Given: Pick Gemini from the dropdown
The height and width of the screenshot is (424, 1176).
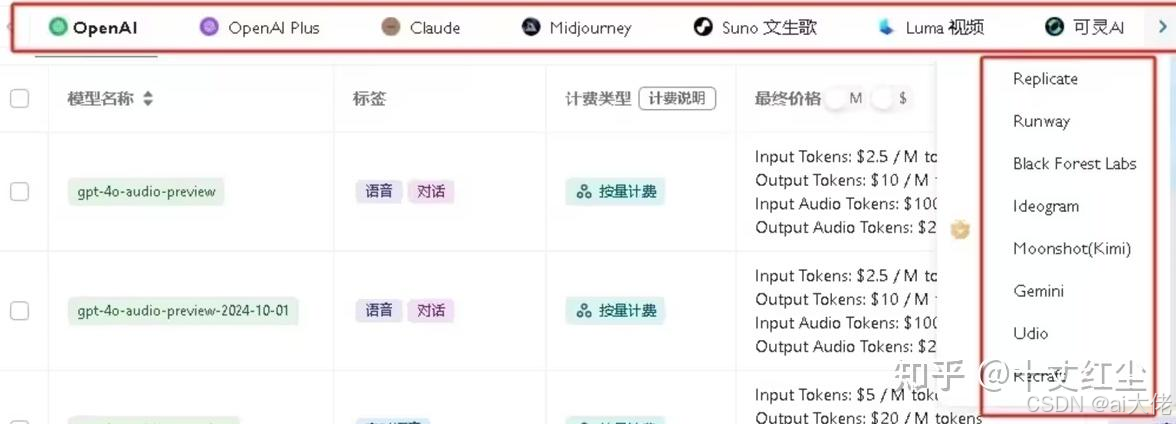Looking at the screenshot, I should tap(1038, 291).
